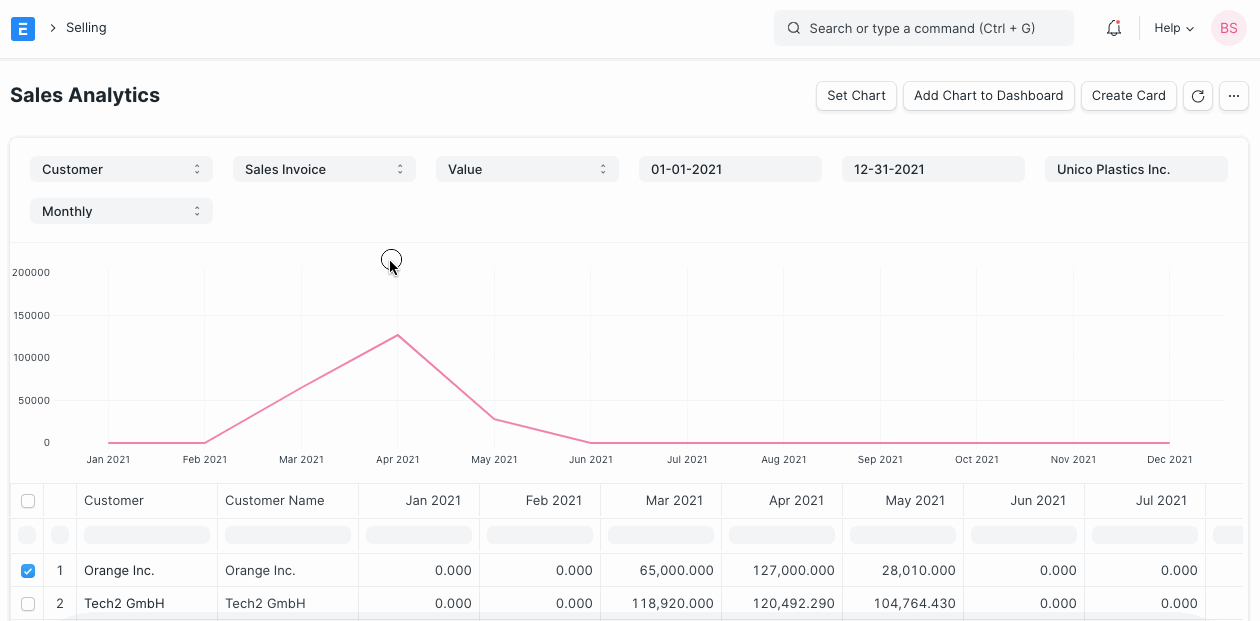Viewport: 1260px width, 621px height.
Task: Open the Value based-on dropdown
Action: 527,169
